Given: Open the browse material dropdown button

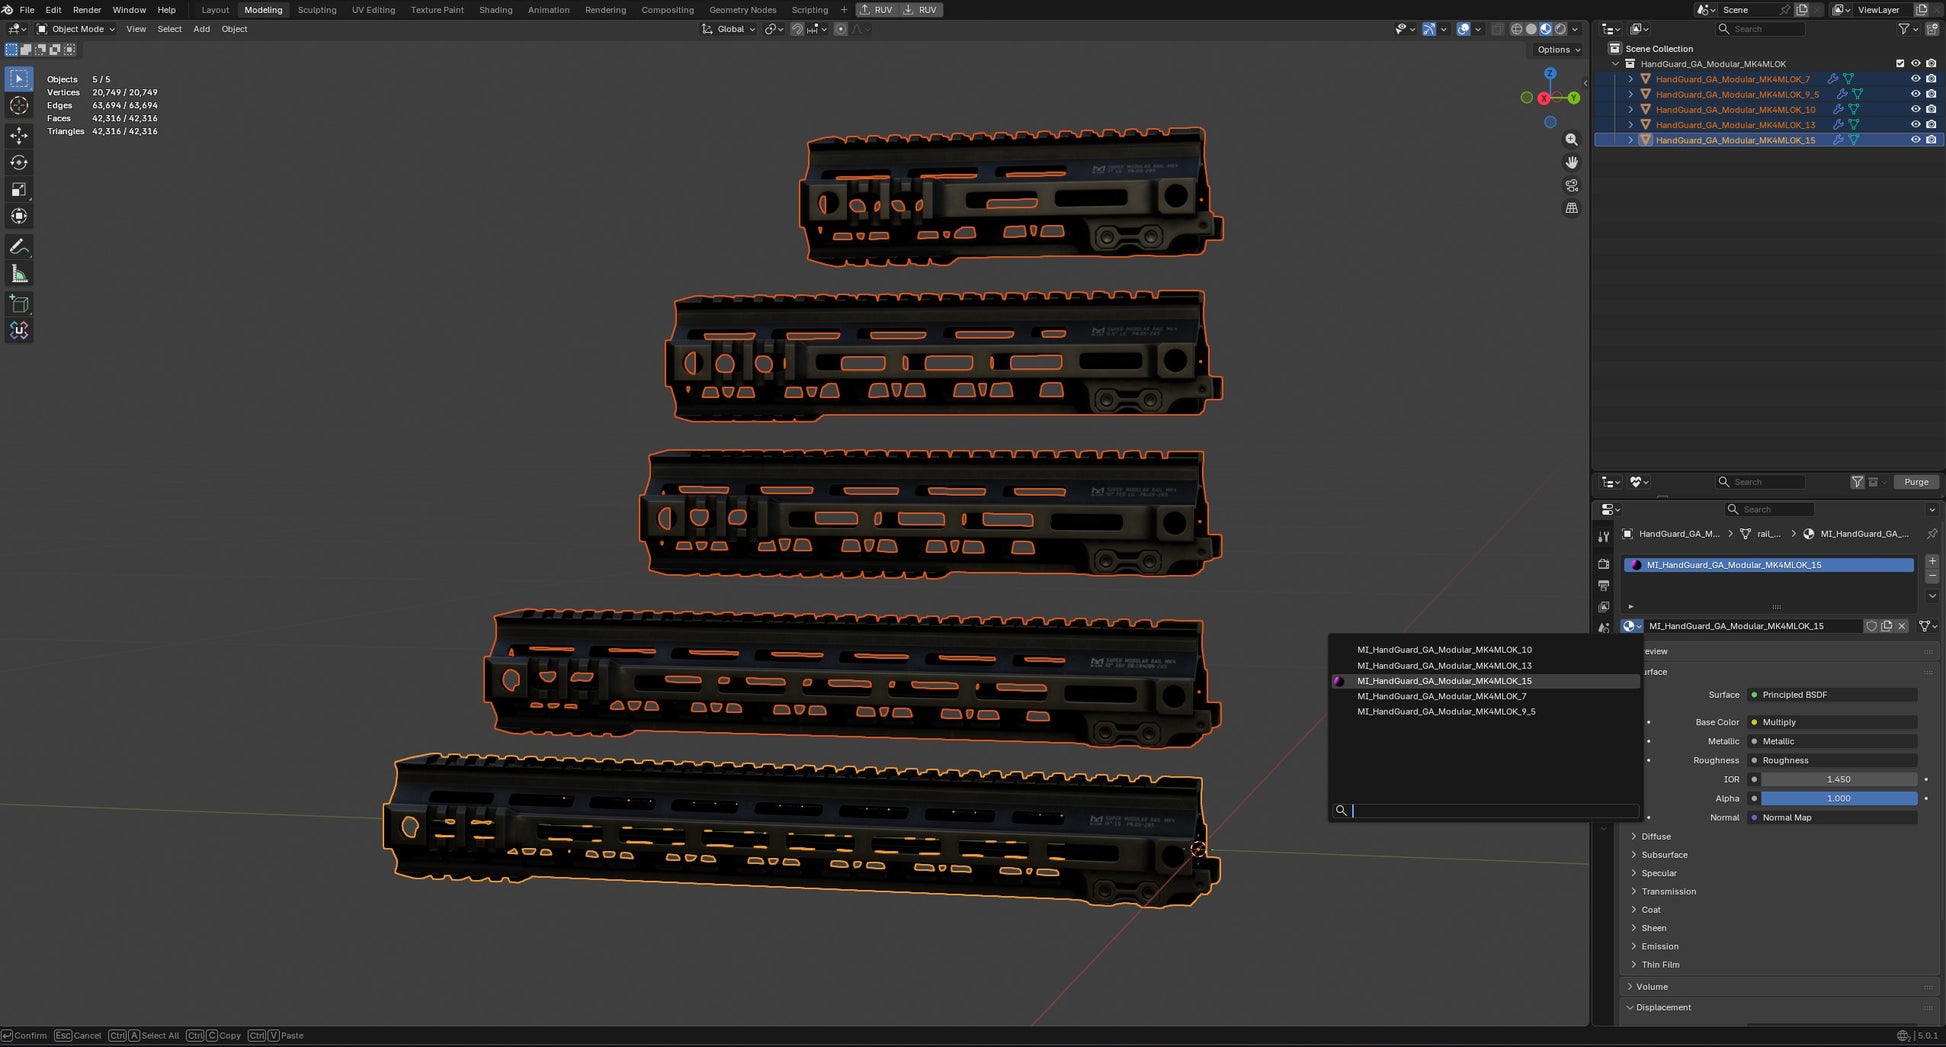Looking at the screenshot, I should pyautogui.click(x=1631, y=626).
